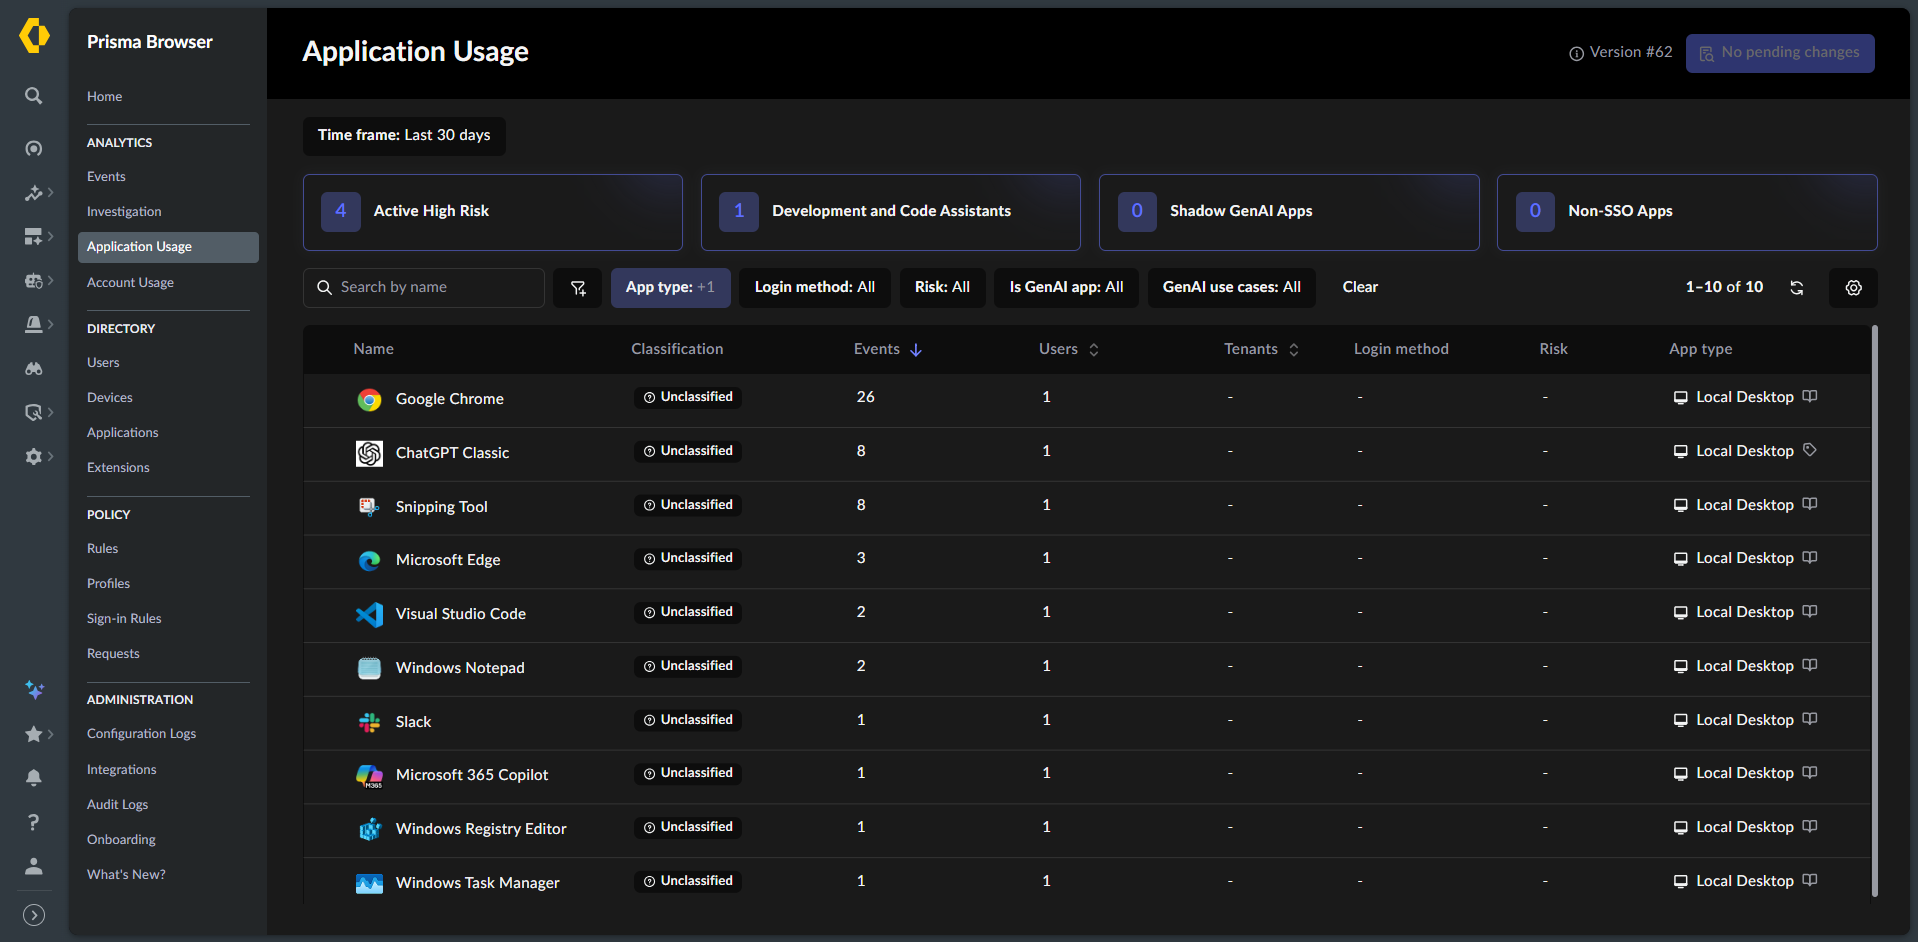
Task: Open the App type filter dropdown
Action: [670, 288]
